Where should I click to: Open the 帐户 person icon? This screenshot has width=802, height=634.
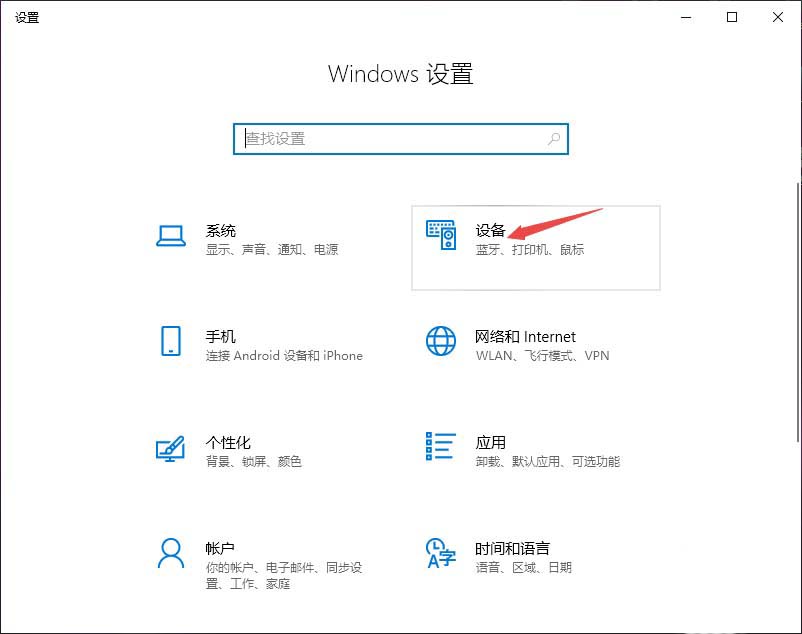(171, 553)
